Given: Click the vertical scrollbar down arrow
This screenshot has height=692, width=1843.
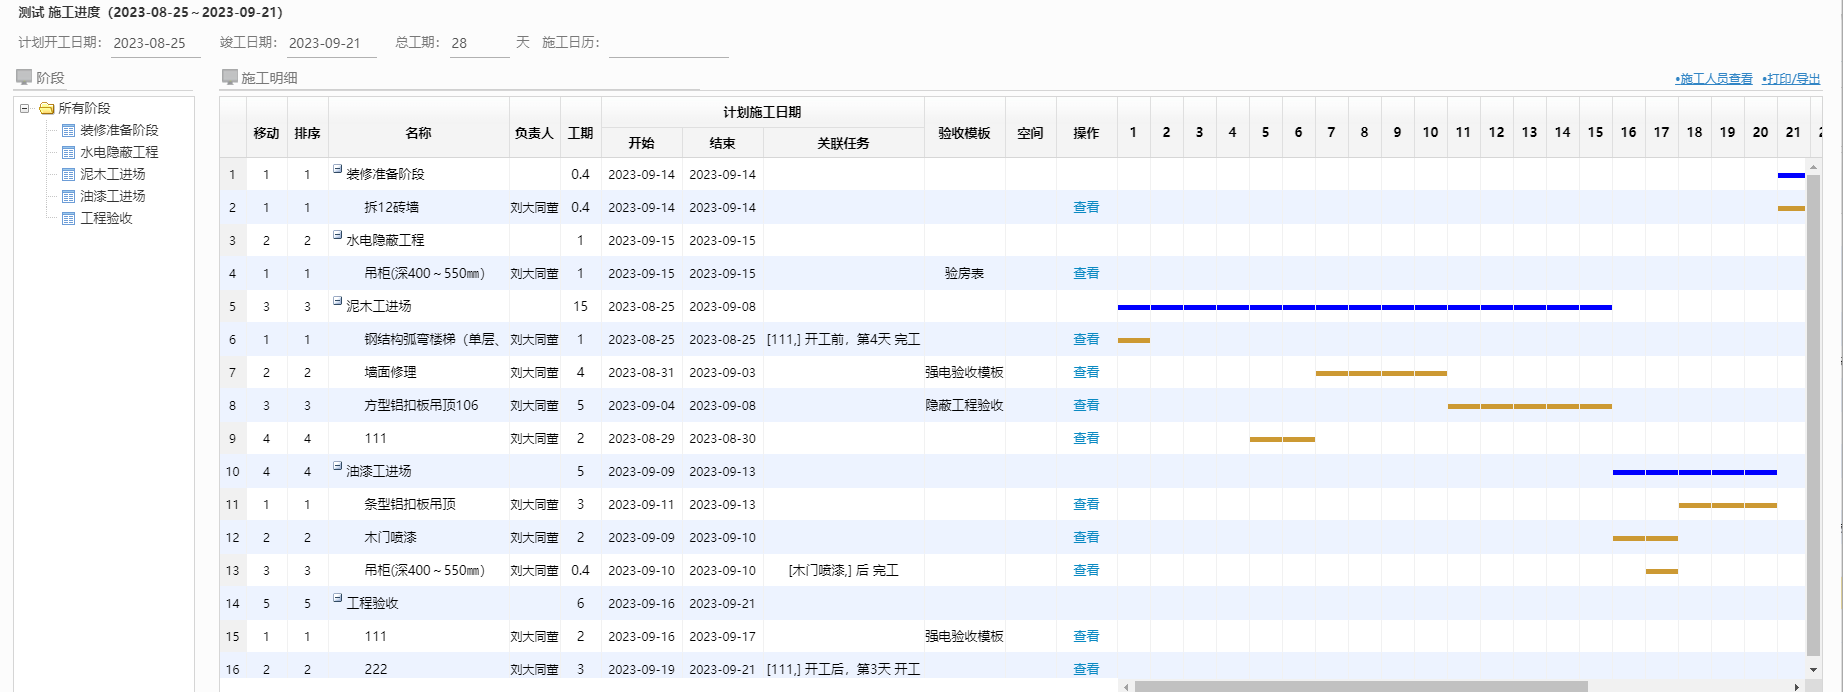Looking at the screenshot, I should tap(1813, 670).
